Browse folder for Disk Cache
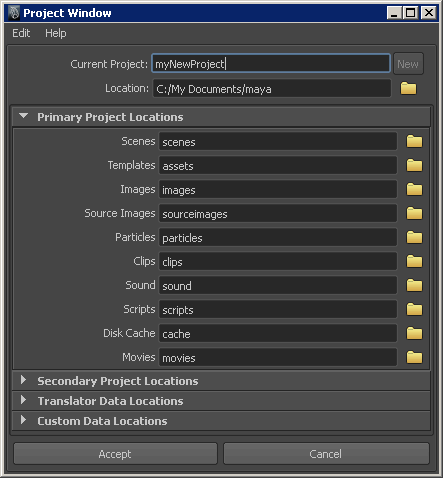Viewport: 443px width, 478px height. (414, 333)
